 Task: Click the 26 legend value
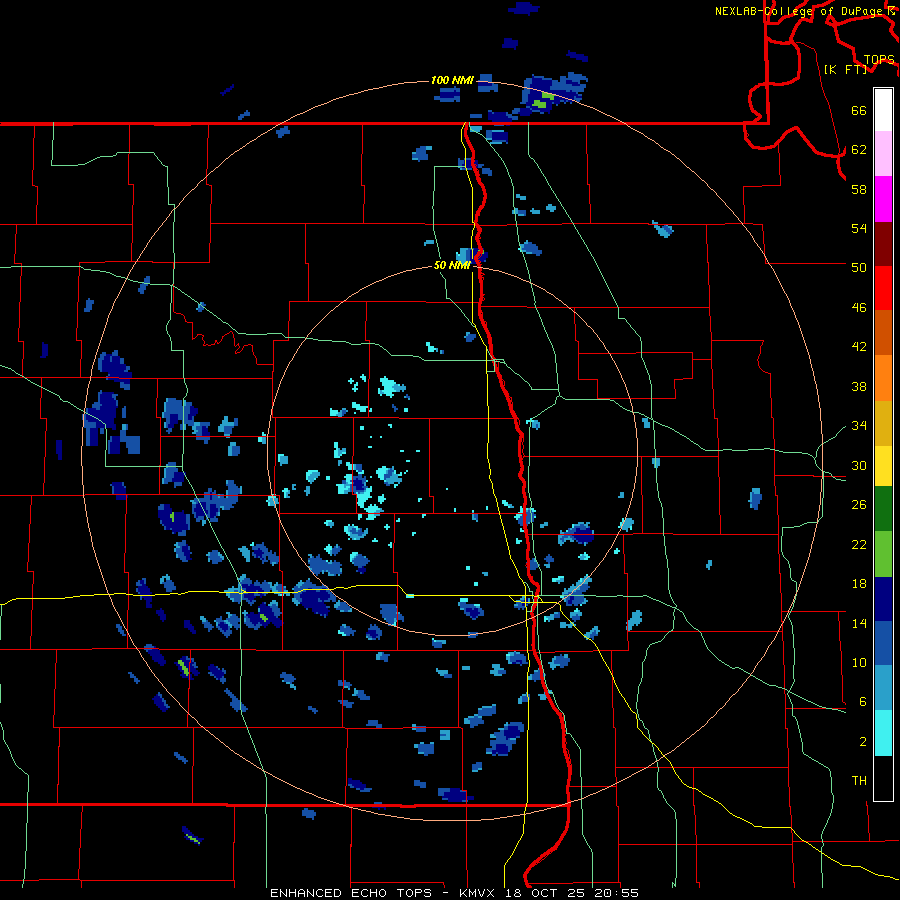[859, 505]
